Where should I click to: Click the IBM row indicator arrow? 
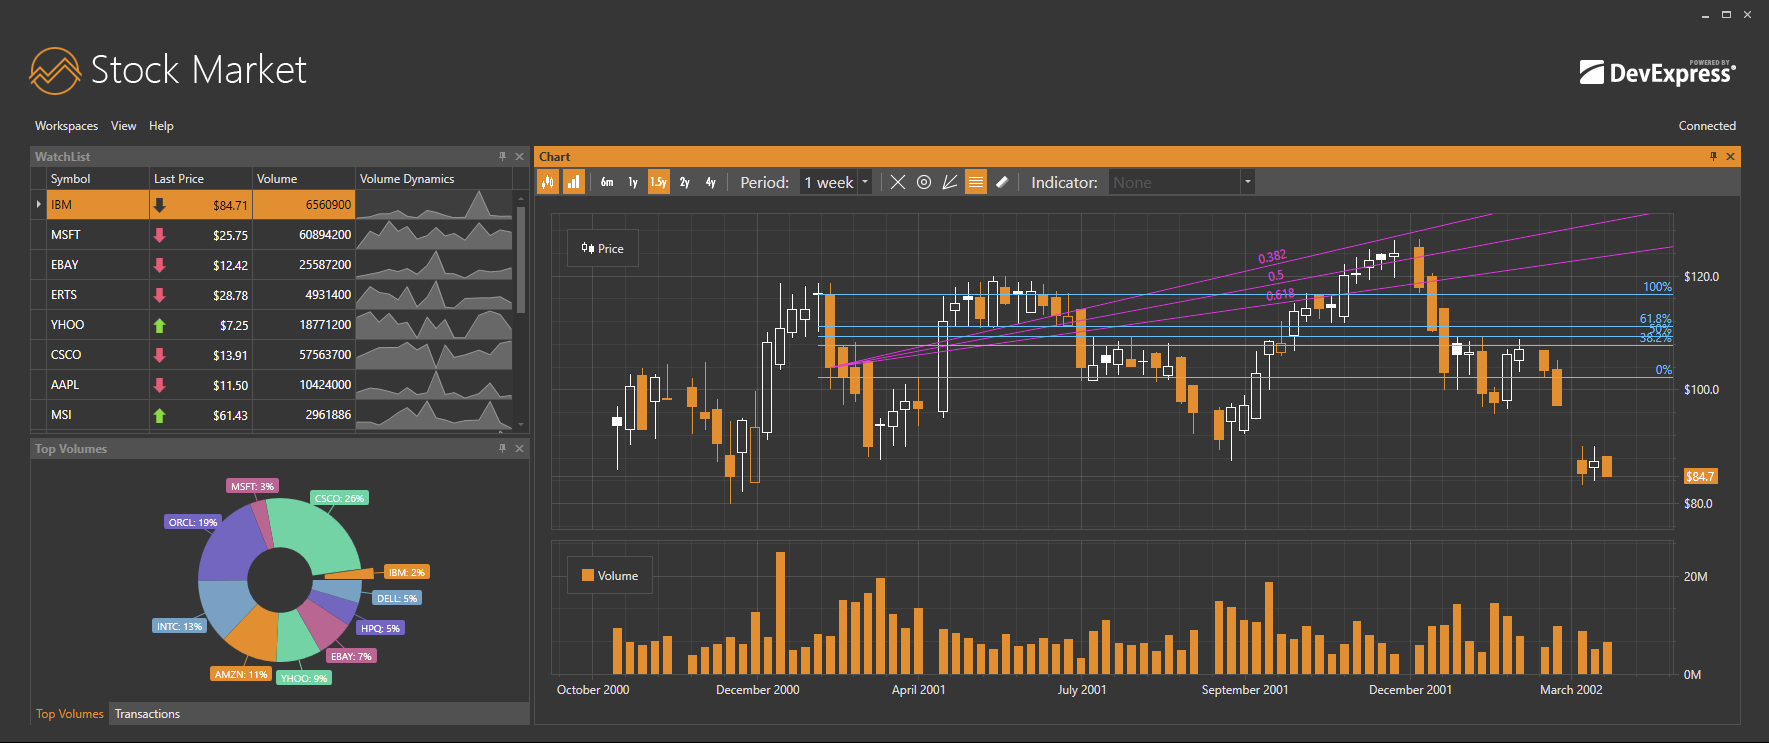pyautogui.click(x=39, y=205)
